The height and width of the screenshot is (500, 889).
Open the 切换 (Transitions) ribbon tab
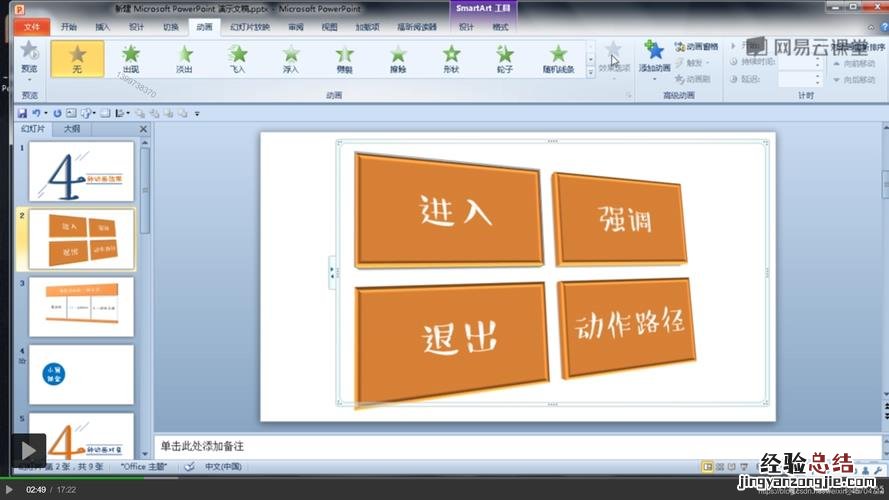171,27
